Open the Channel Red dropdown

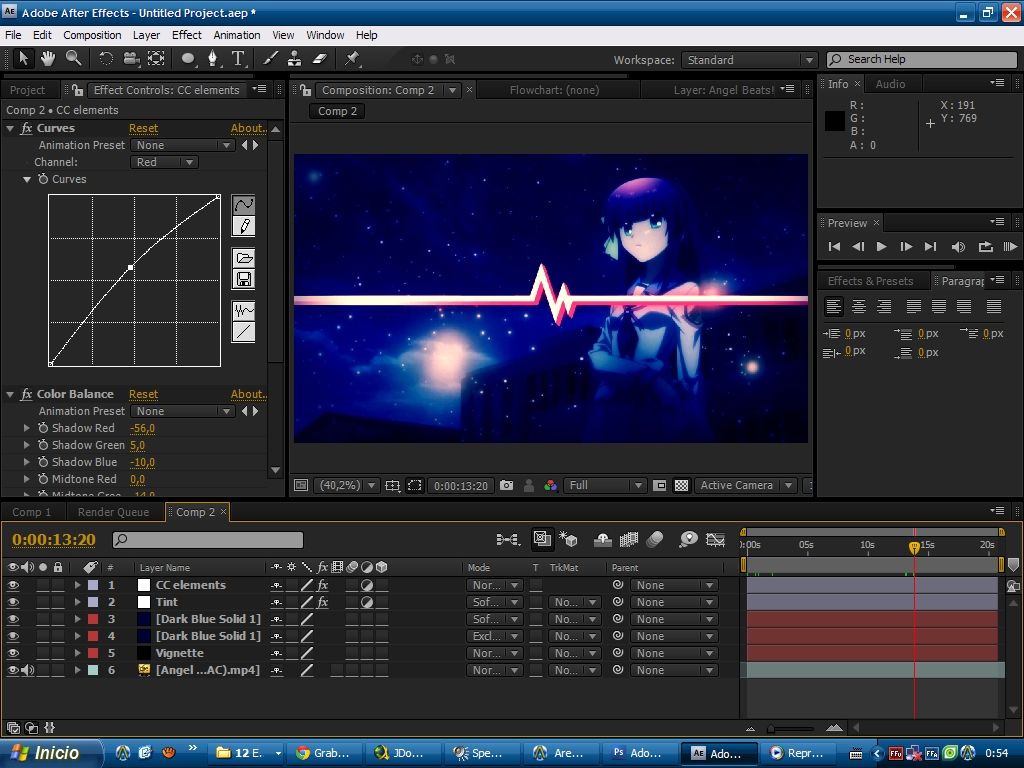[164, 162]
